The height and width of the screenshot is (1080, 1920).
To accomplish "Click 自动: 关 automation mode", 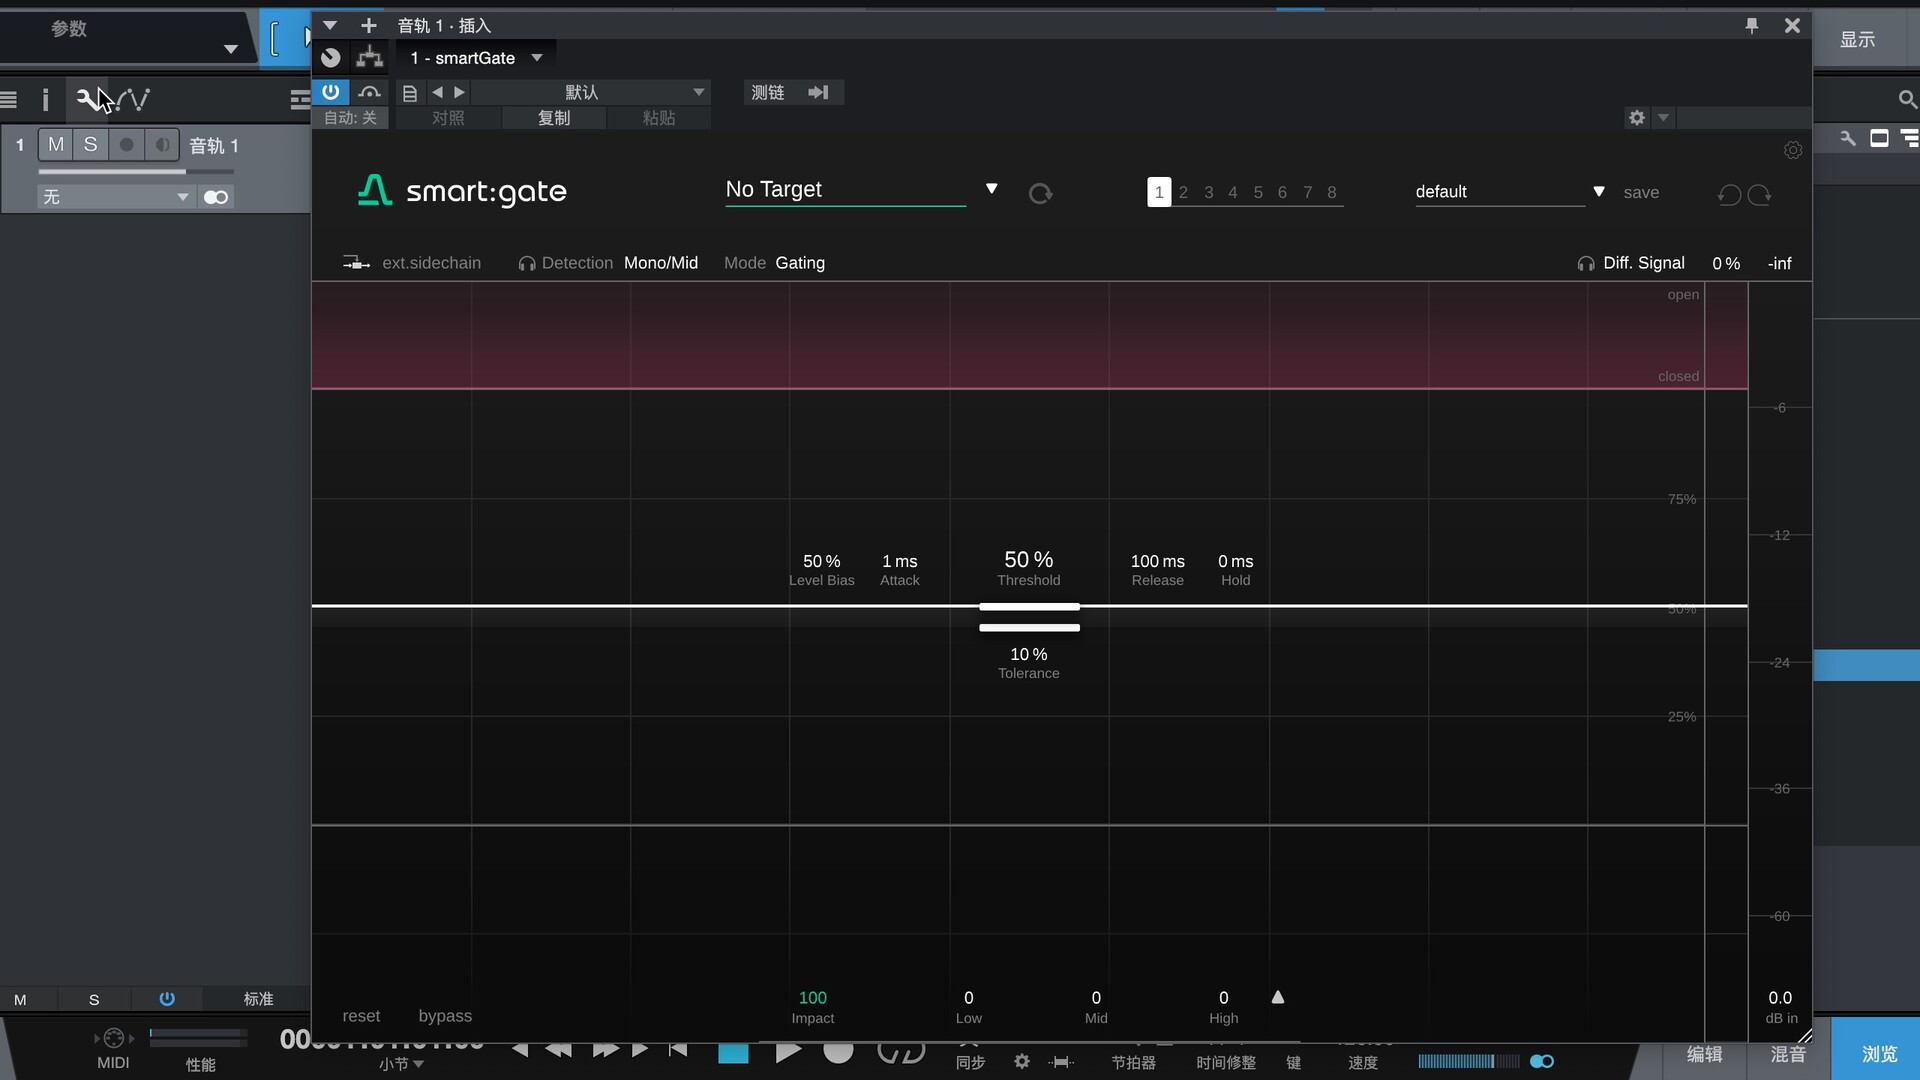I will (350, 118).
